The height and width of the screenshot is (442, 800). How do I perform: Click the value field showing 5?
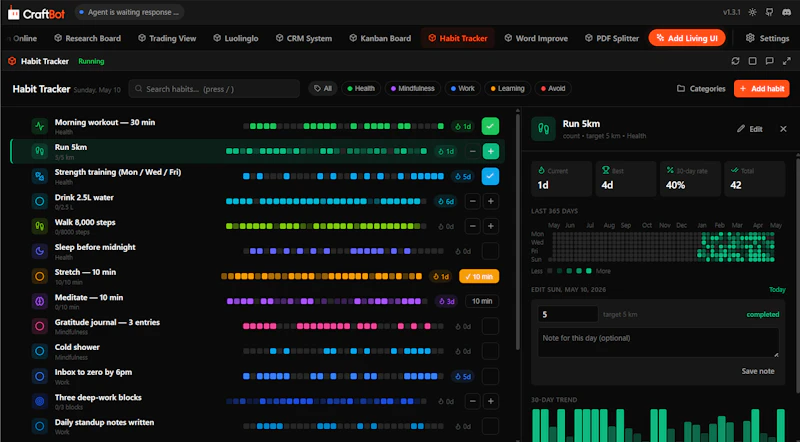(568, 314)
